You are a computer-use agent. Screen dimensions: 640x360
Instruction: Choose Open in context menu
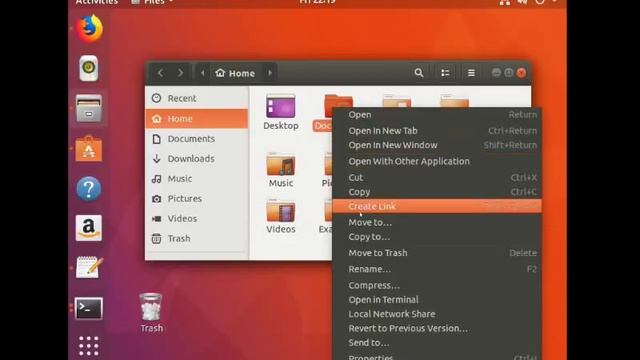437,115
